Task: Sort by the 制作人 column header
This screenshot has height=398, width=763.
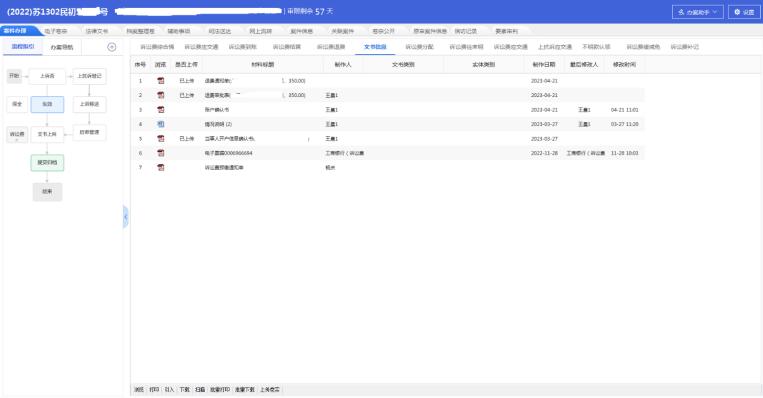Action: click(x=343, y=65)
